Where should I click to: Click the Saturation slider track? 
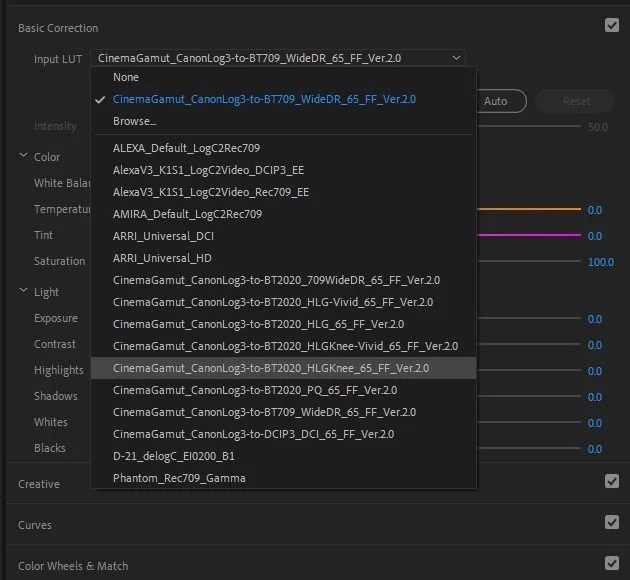click(529, 261)
